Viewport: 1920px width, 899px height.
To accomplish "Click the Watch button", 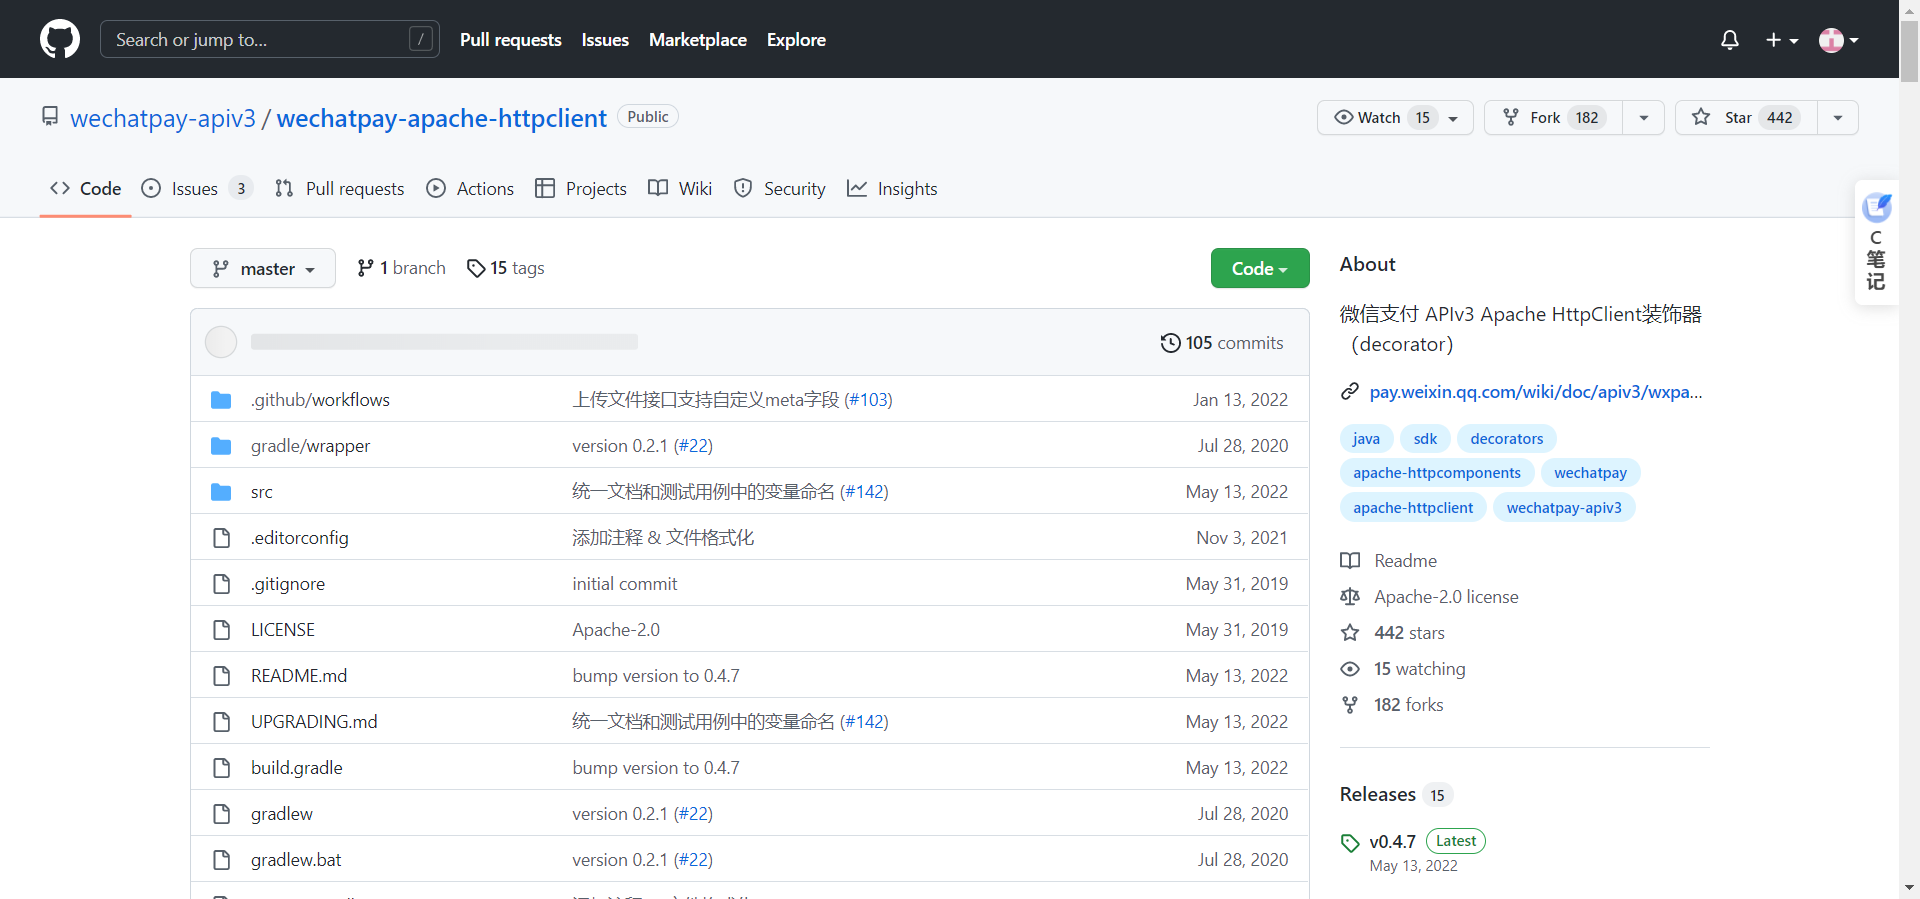I will [x=1395, y=118].
